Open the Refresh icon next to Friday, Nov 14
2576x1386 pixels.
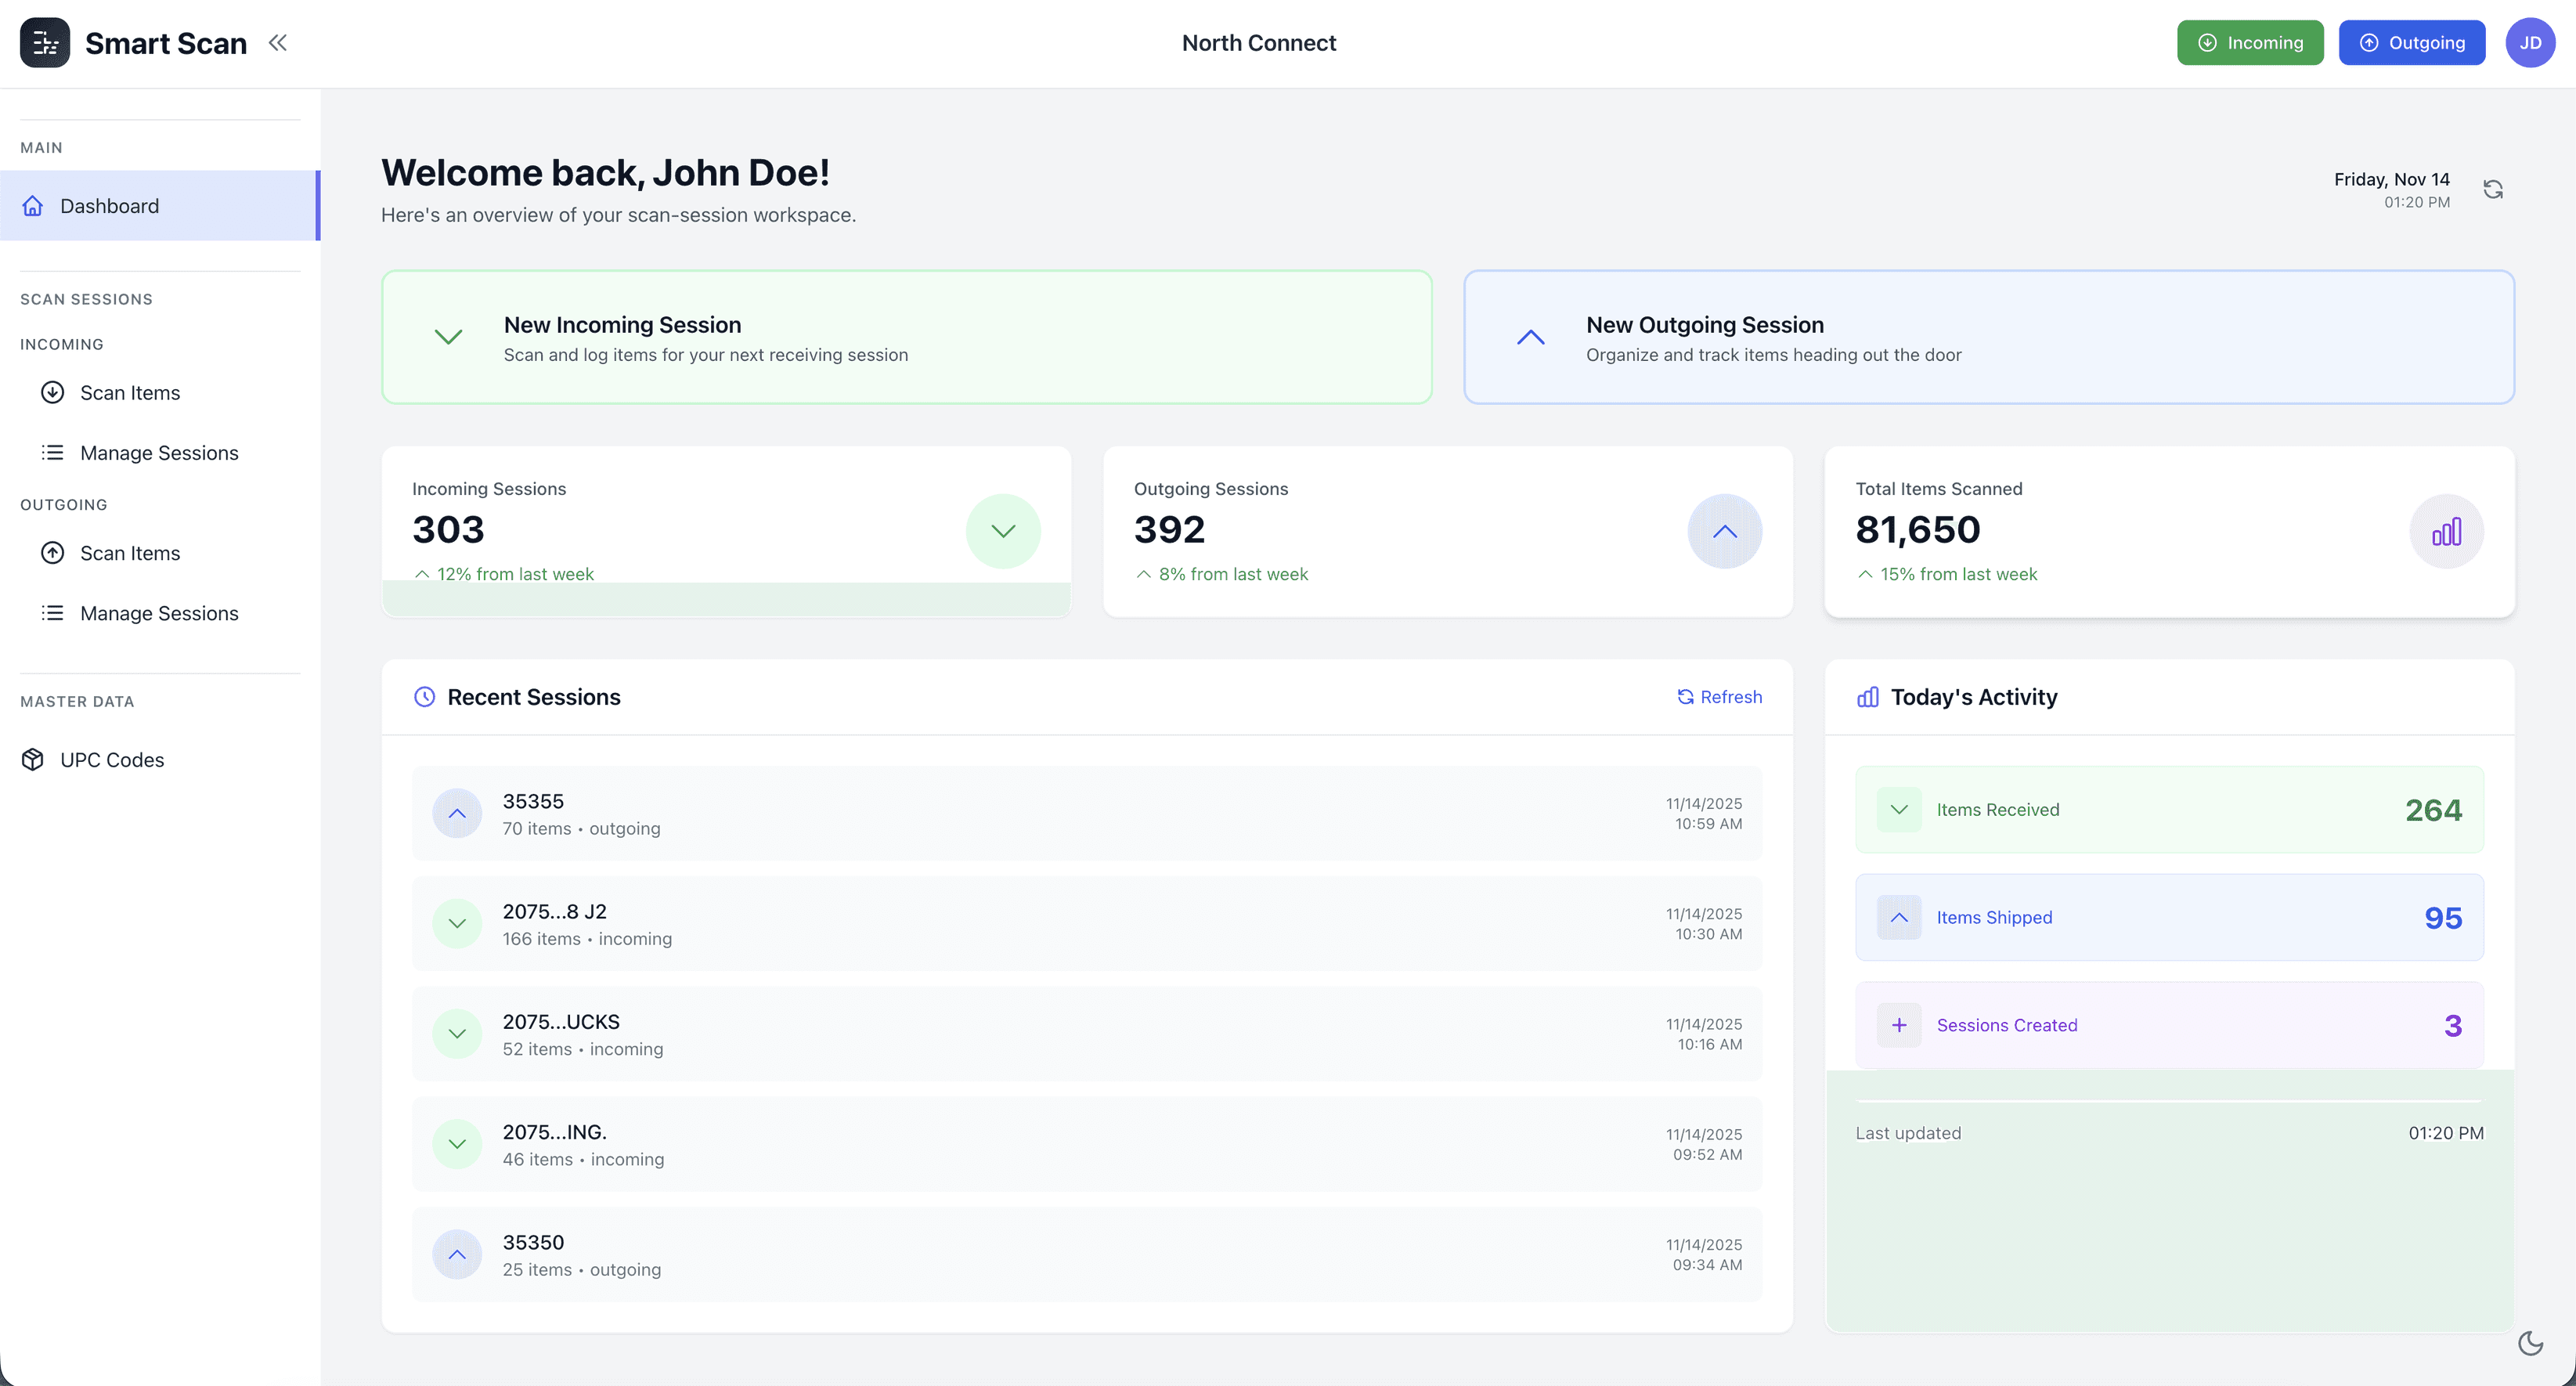(2493, 189)
